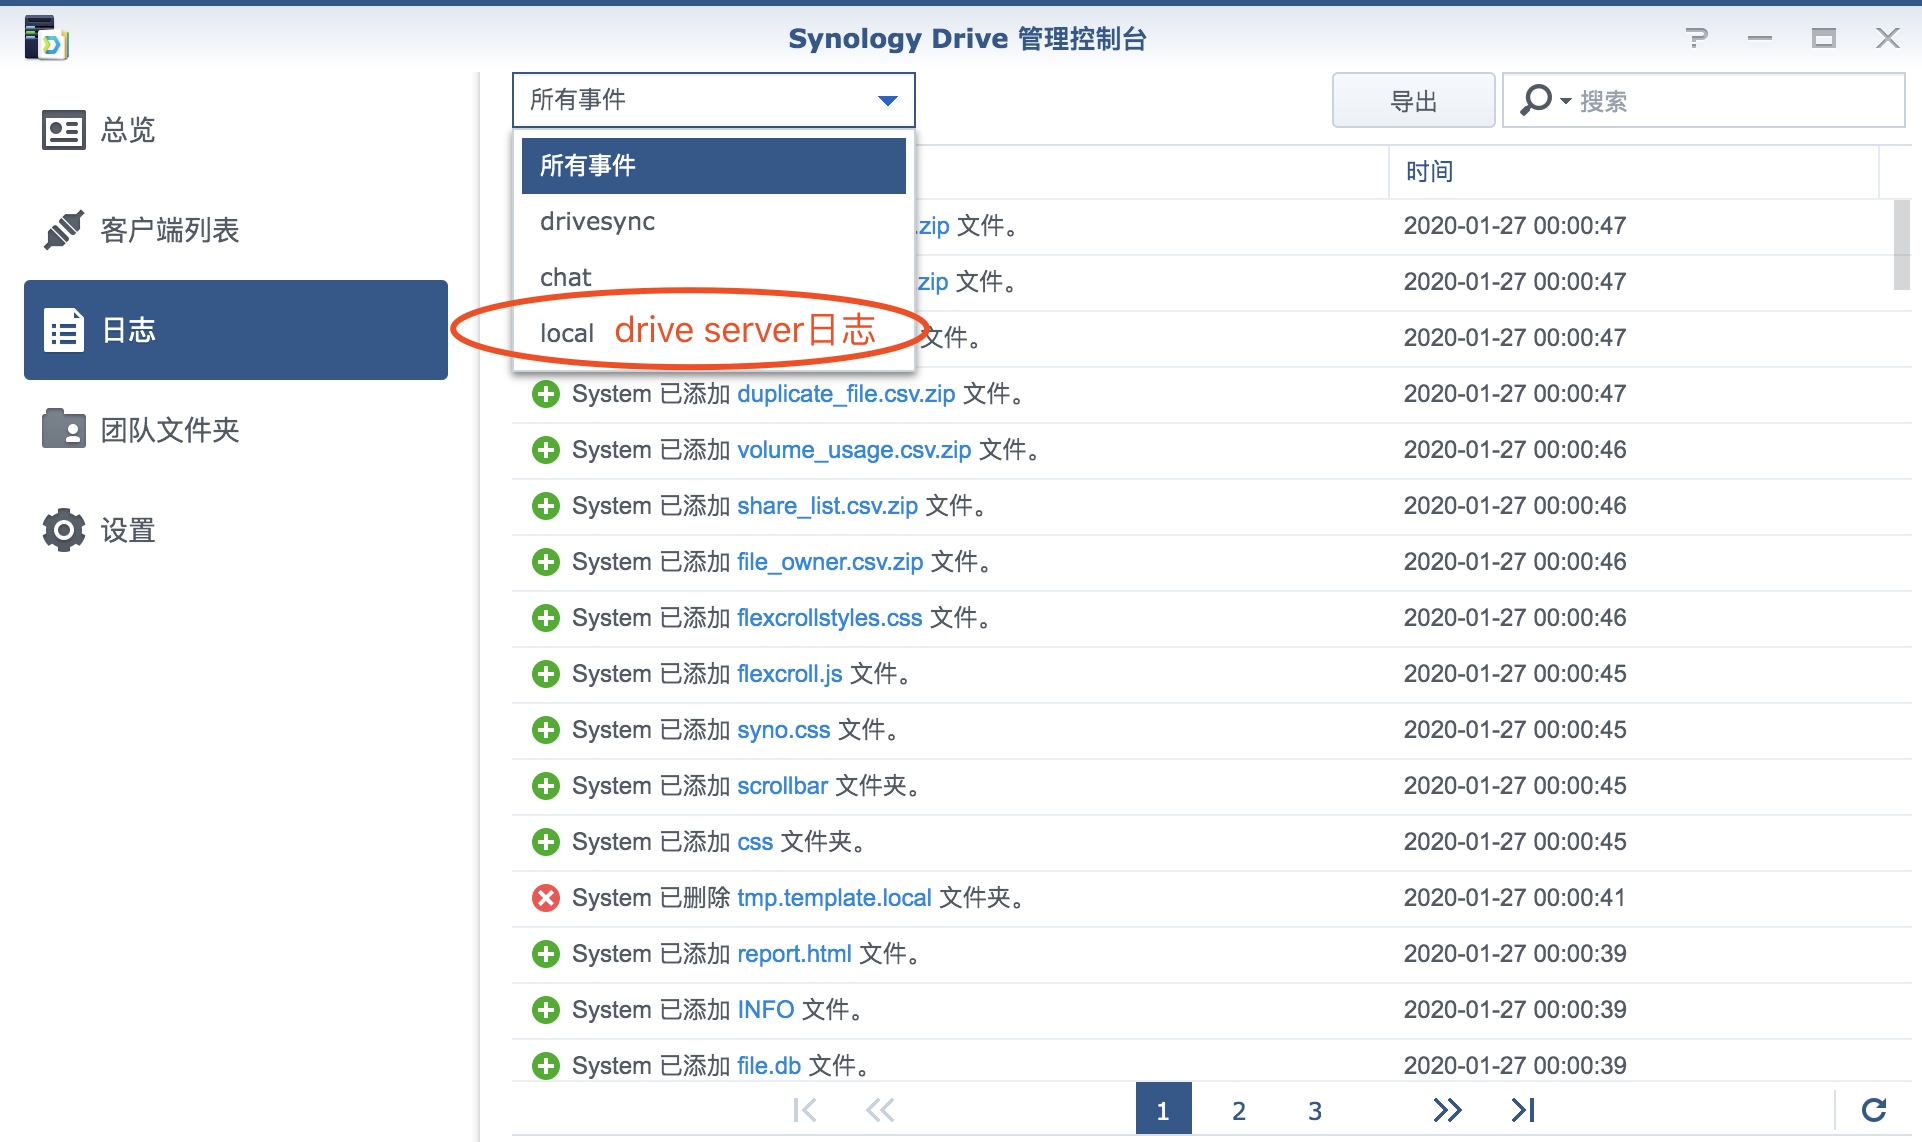The width and height of the screenshot is (1922, 1142).
Task: Minimize the Drive admin console window
Action: click(1760, 38)
